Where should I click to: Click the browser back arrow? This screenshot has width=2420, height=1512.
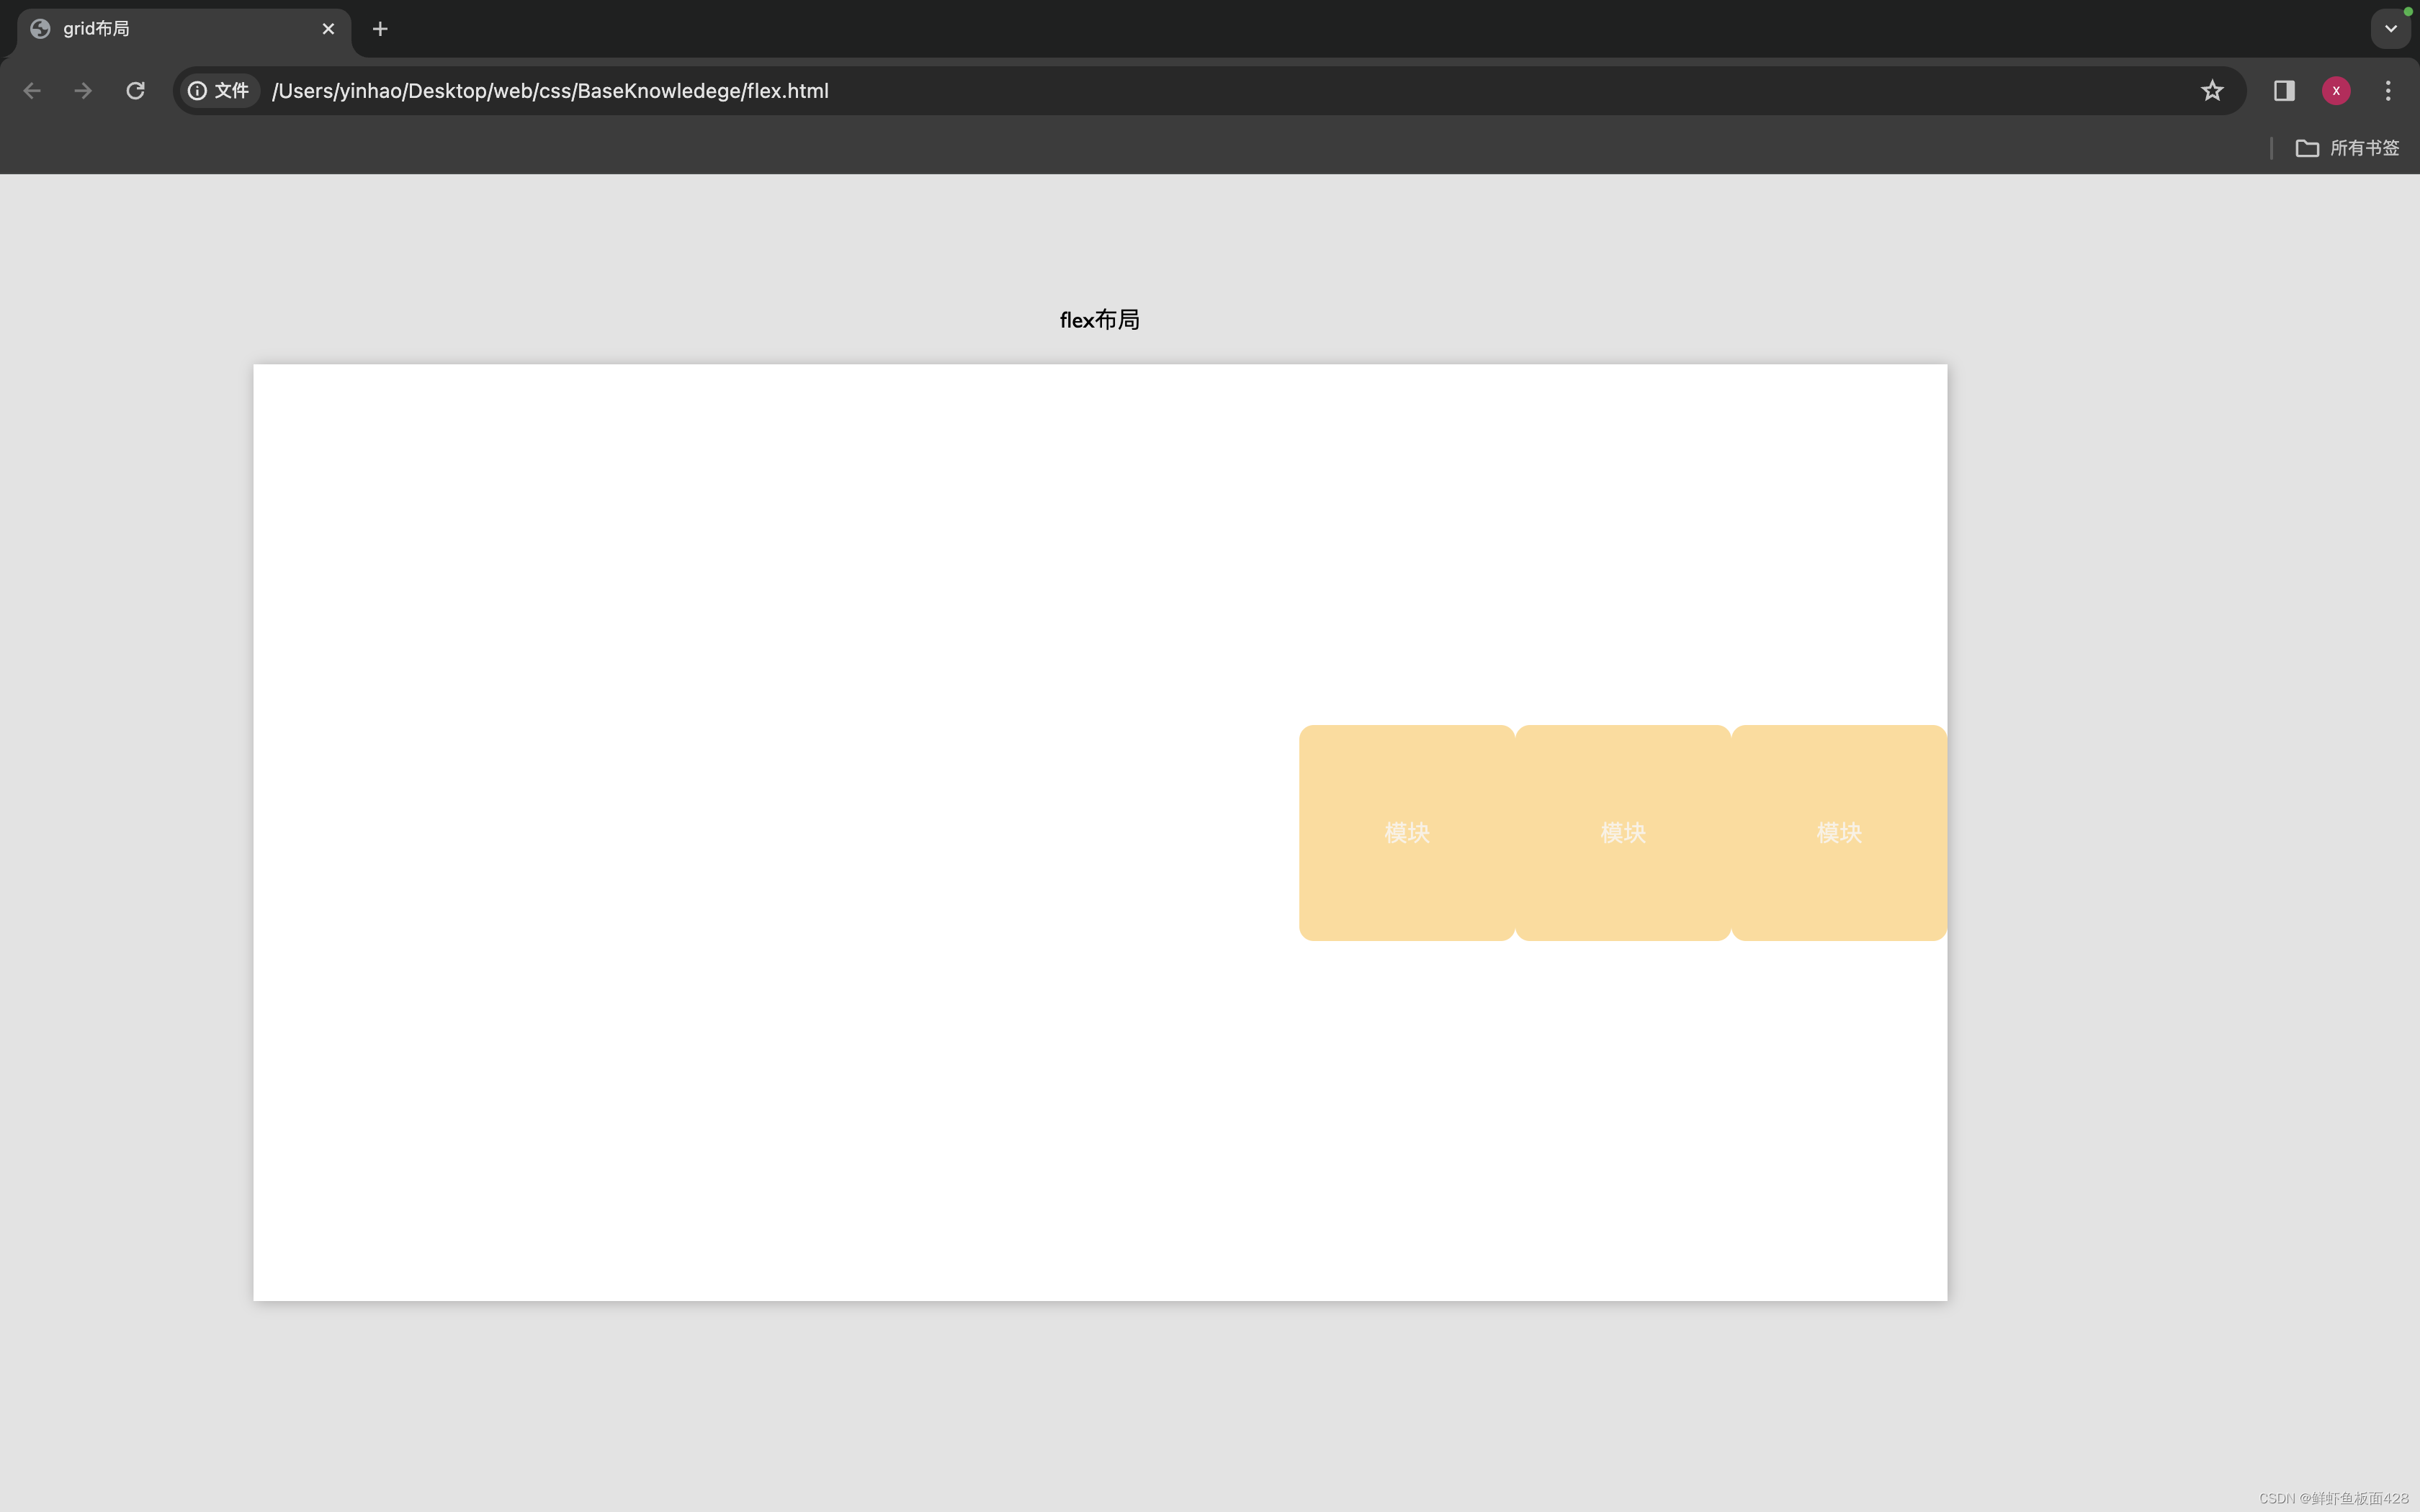coord(32,91)
